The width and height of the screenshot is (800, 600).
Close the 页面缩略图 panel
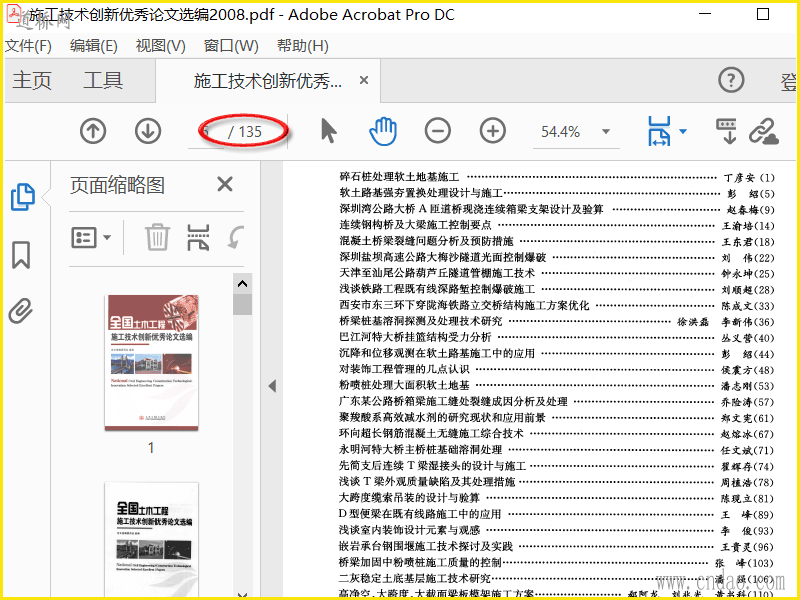[x=224, y=184]
